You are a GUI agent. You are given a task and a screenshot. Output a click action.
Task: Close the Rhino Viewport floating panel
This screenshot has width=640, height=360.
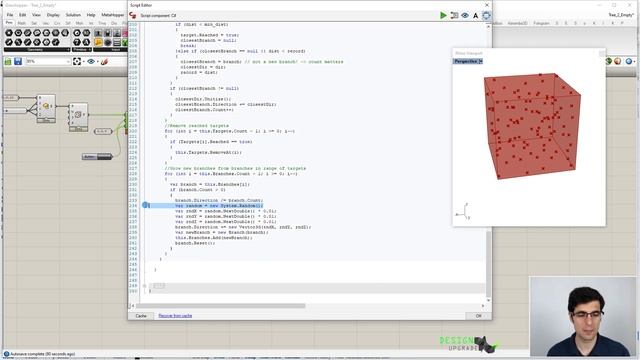[602, 53]
